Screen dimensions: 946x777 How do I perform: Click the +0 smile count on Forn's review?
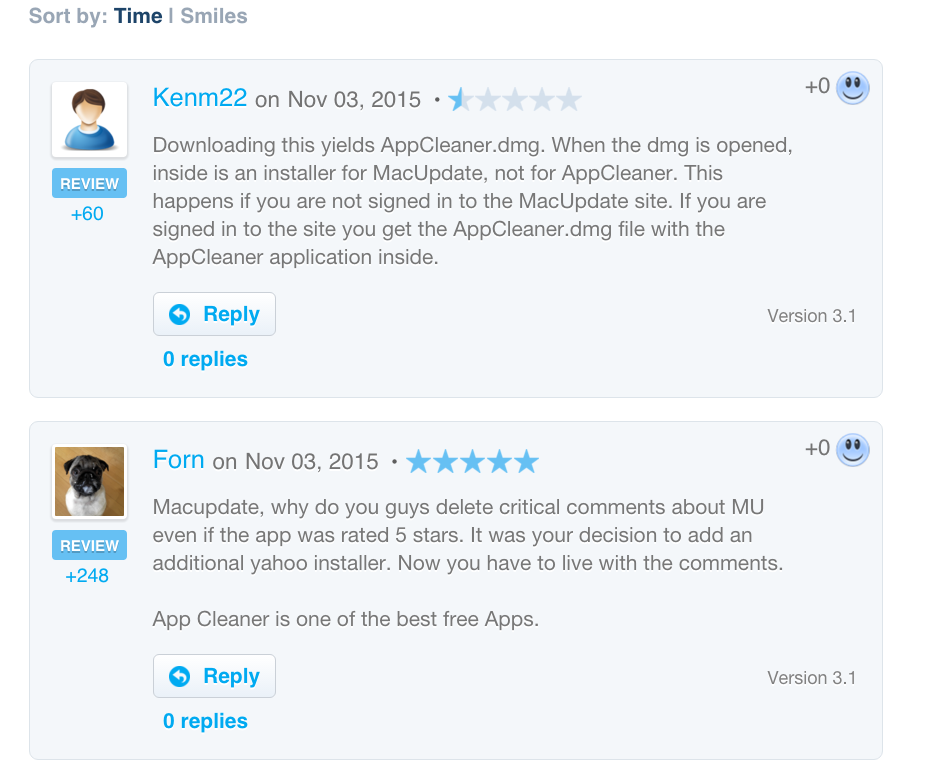pyautogui.click(x=817, y=449)
